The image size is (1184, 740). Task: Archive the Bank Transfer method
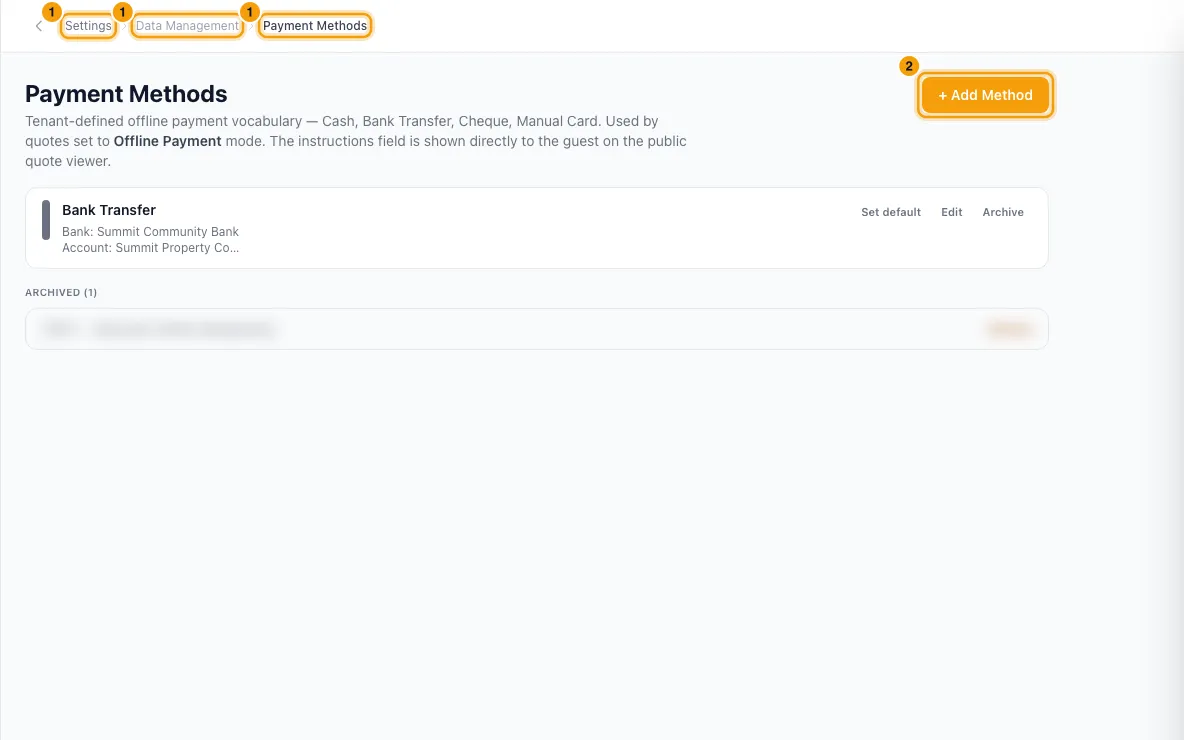tap(1003, 212)
